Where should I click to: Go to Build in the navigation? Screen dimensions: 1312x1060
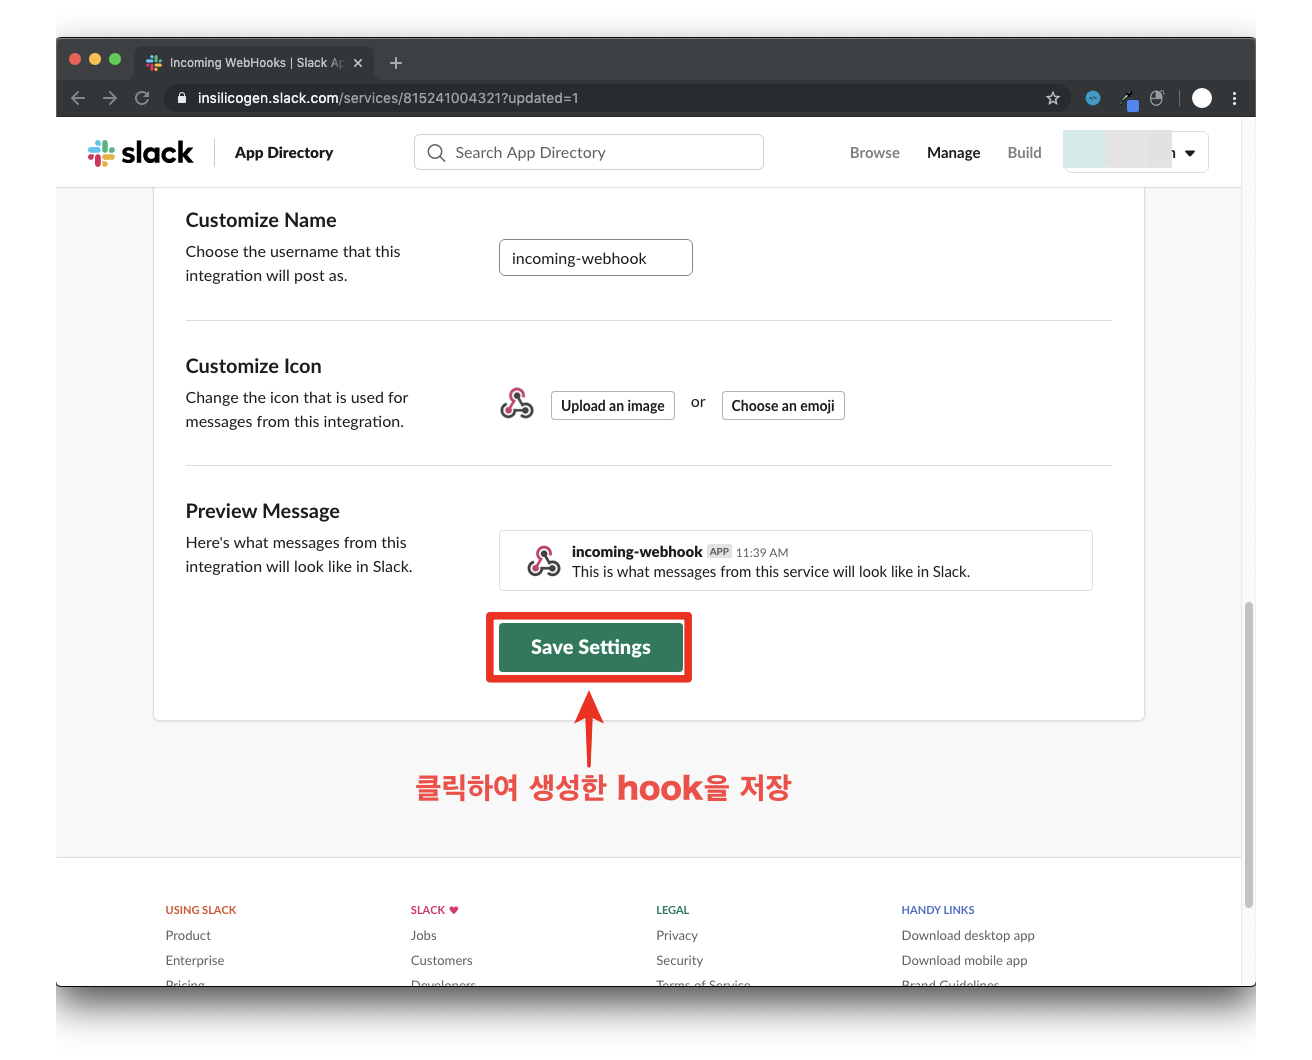point(1024,153)
